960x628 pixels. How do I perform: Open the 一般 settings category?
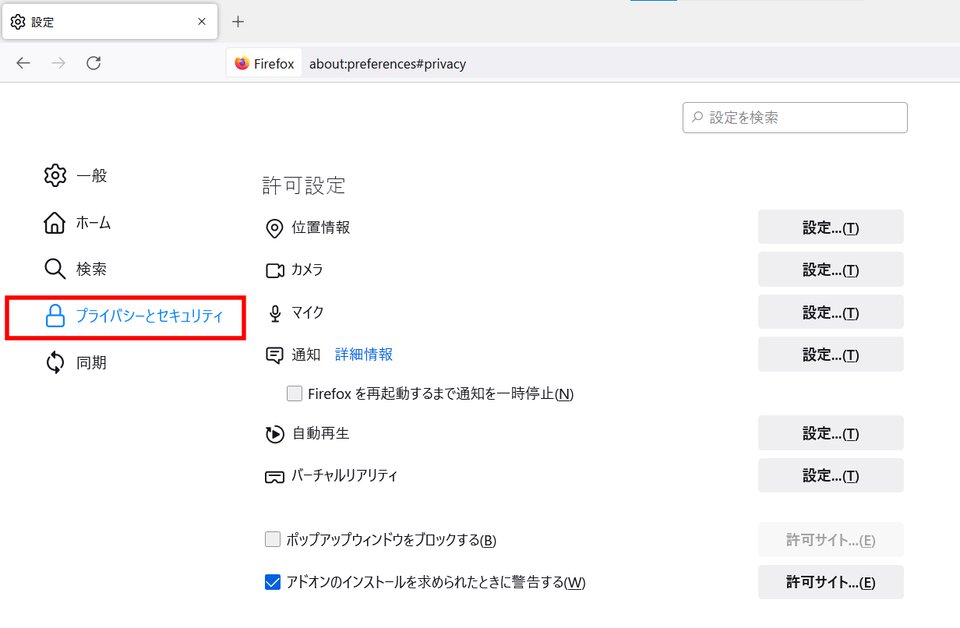point(76,176)
